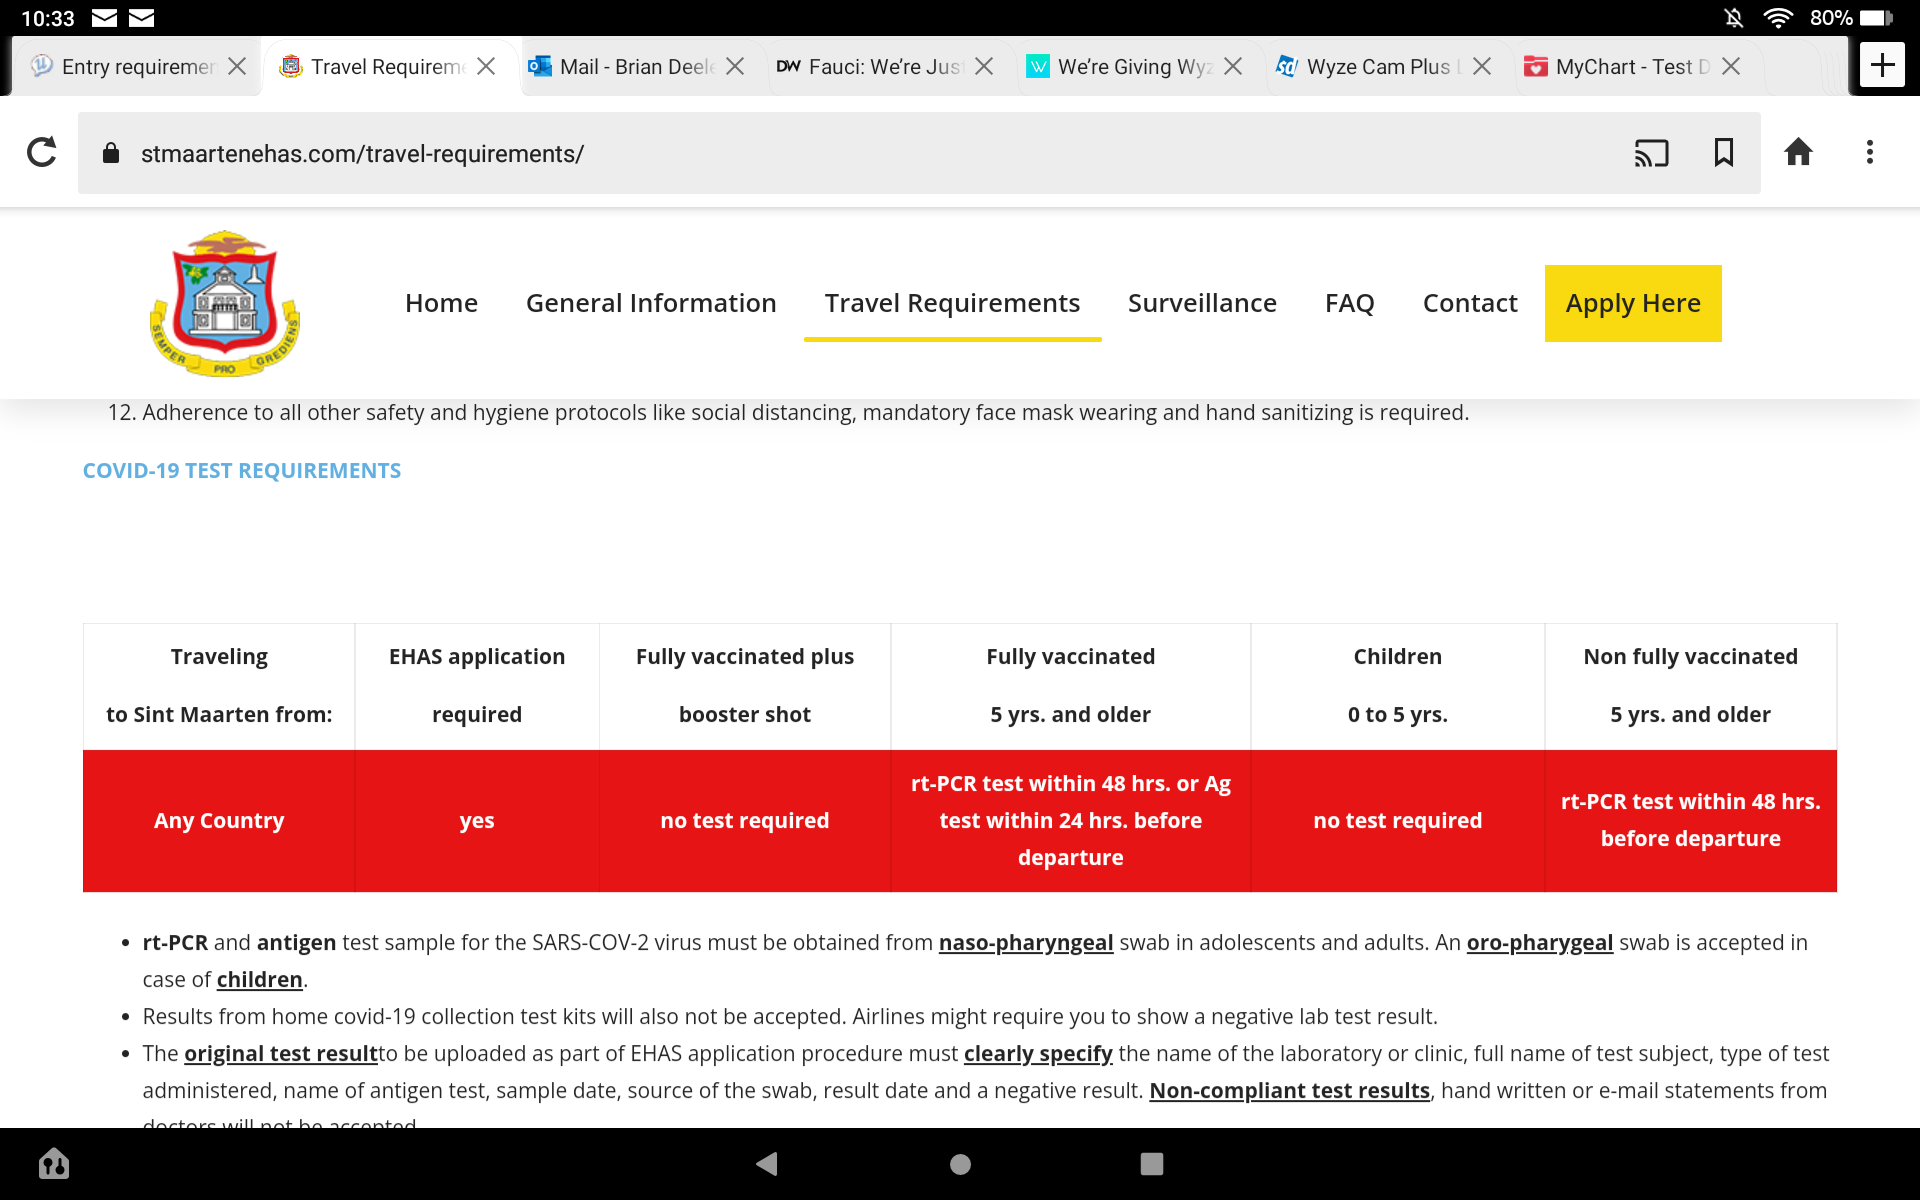Open a new tab with plus button
The height and width of the screenshot is (1200, 1920).
coord(1882,66)
